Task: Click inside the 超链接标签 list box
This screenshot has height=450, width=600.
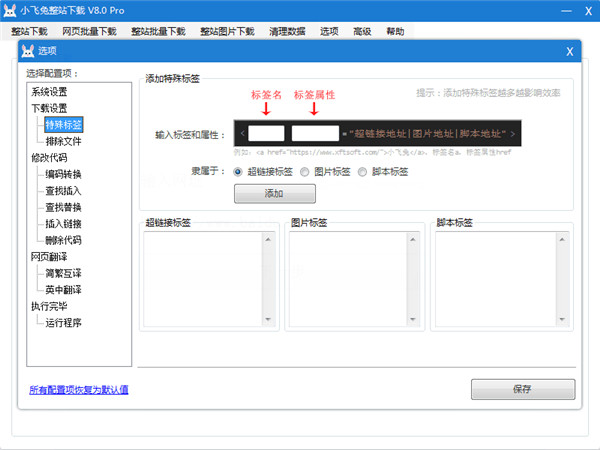Action: 203,279
